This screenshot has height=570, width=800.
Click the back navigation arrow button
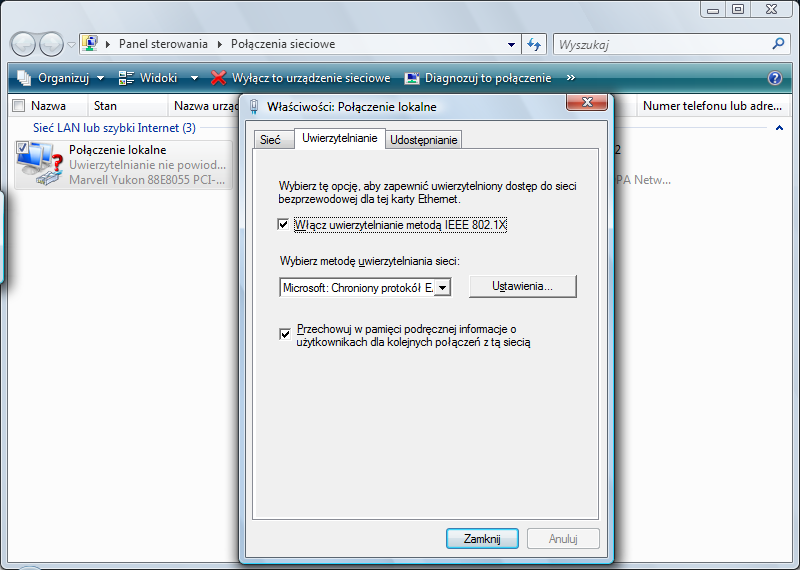[24, 44]
